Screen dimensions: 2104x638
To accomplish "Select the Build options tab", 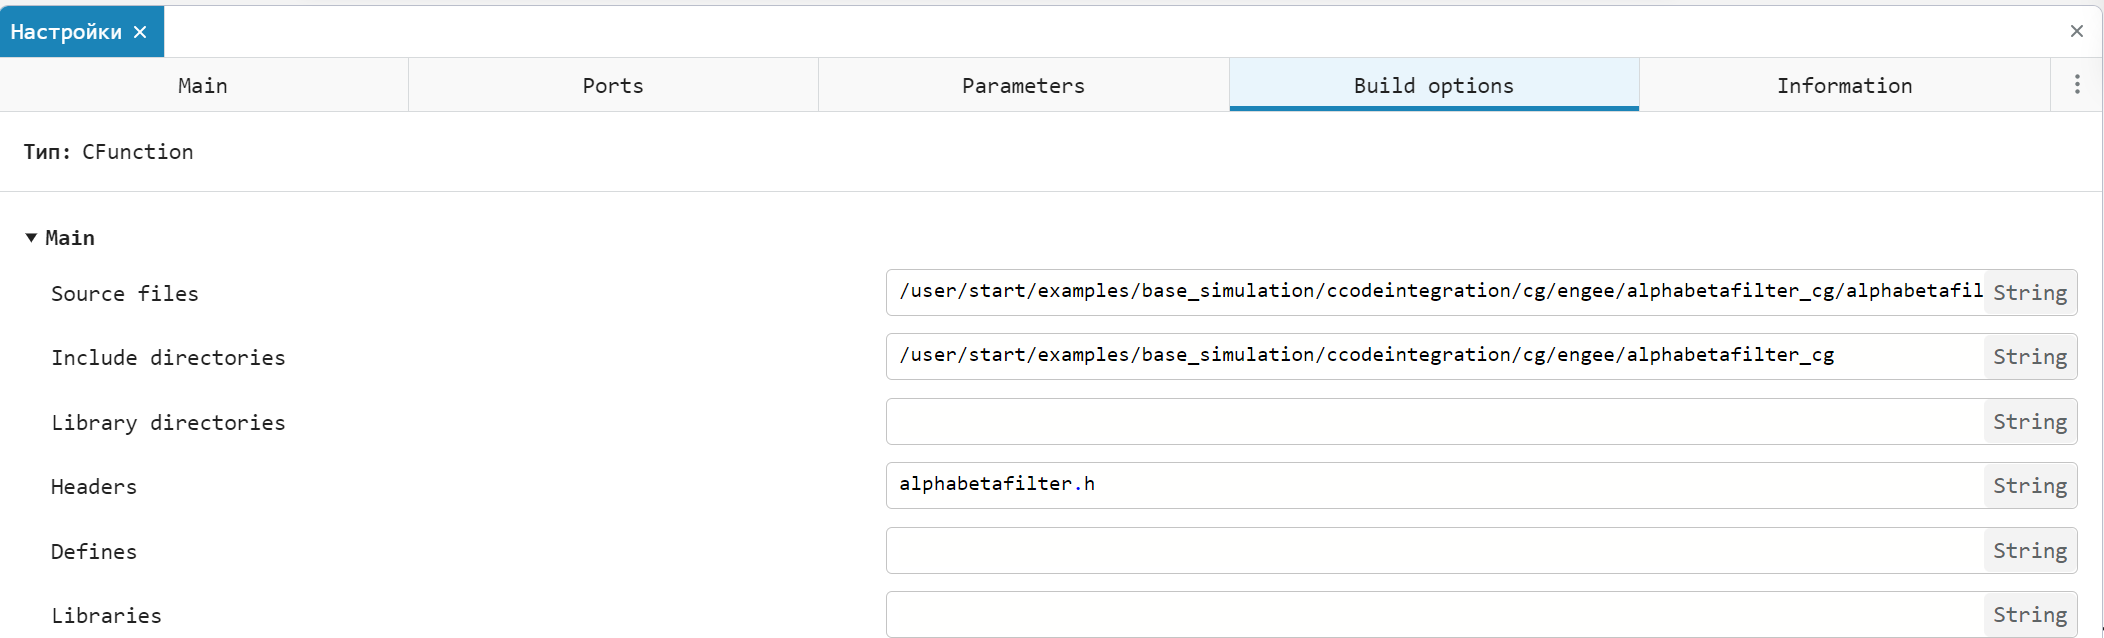I will (1433, 86).
